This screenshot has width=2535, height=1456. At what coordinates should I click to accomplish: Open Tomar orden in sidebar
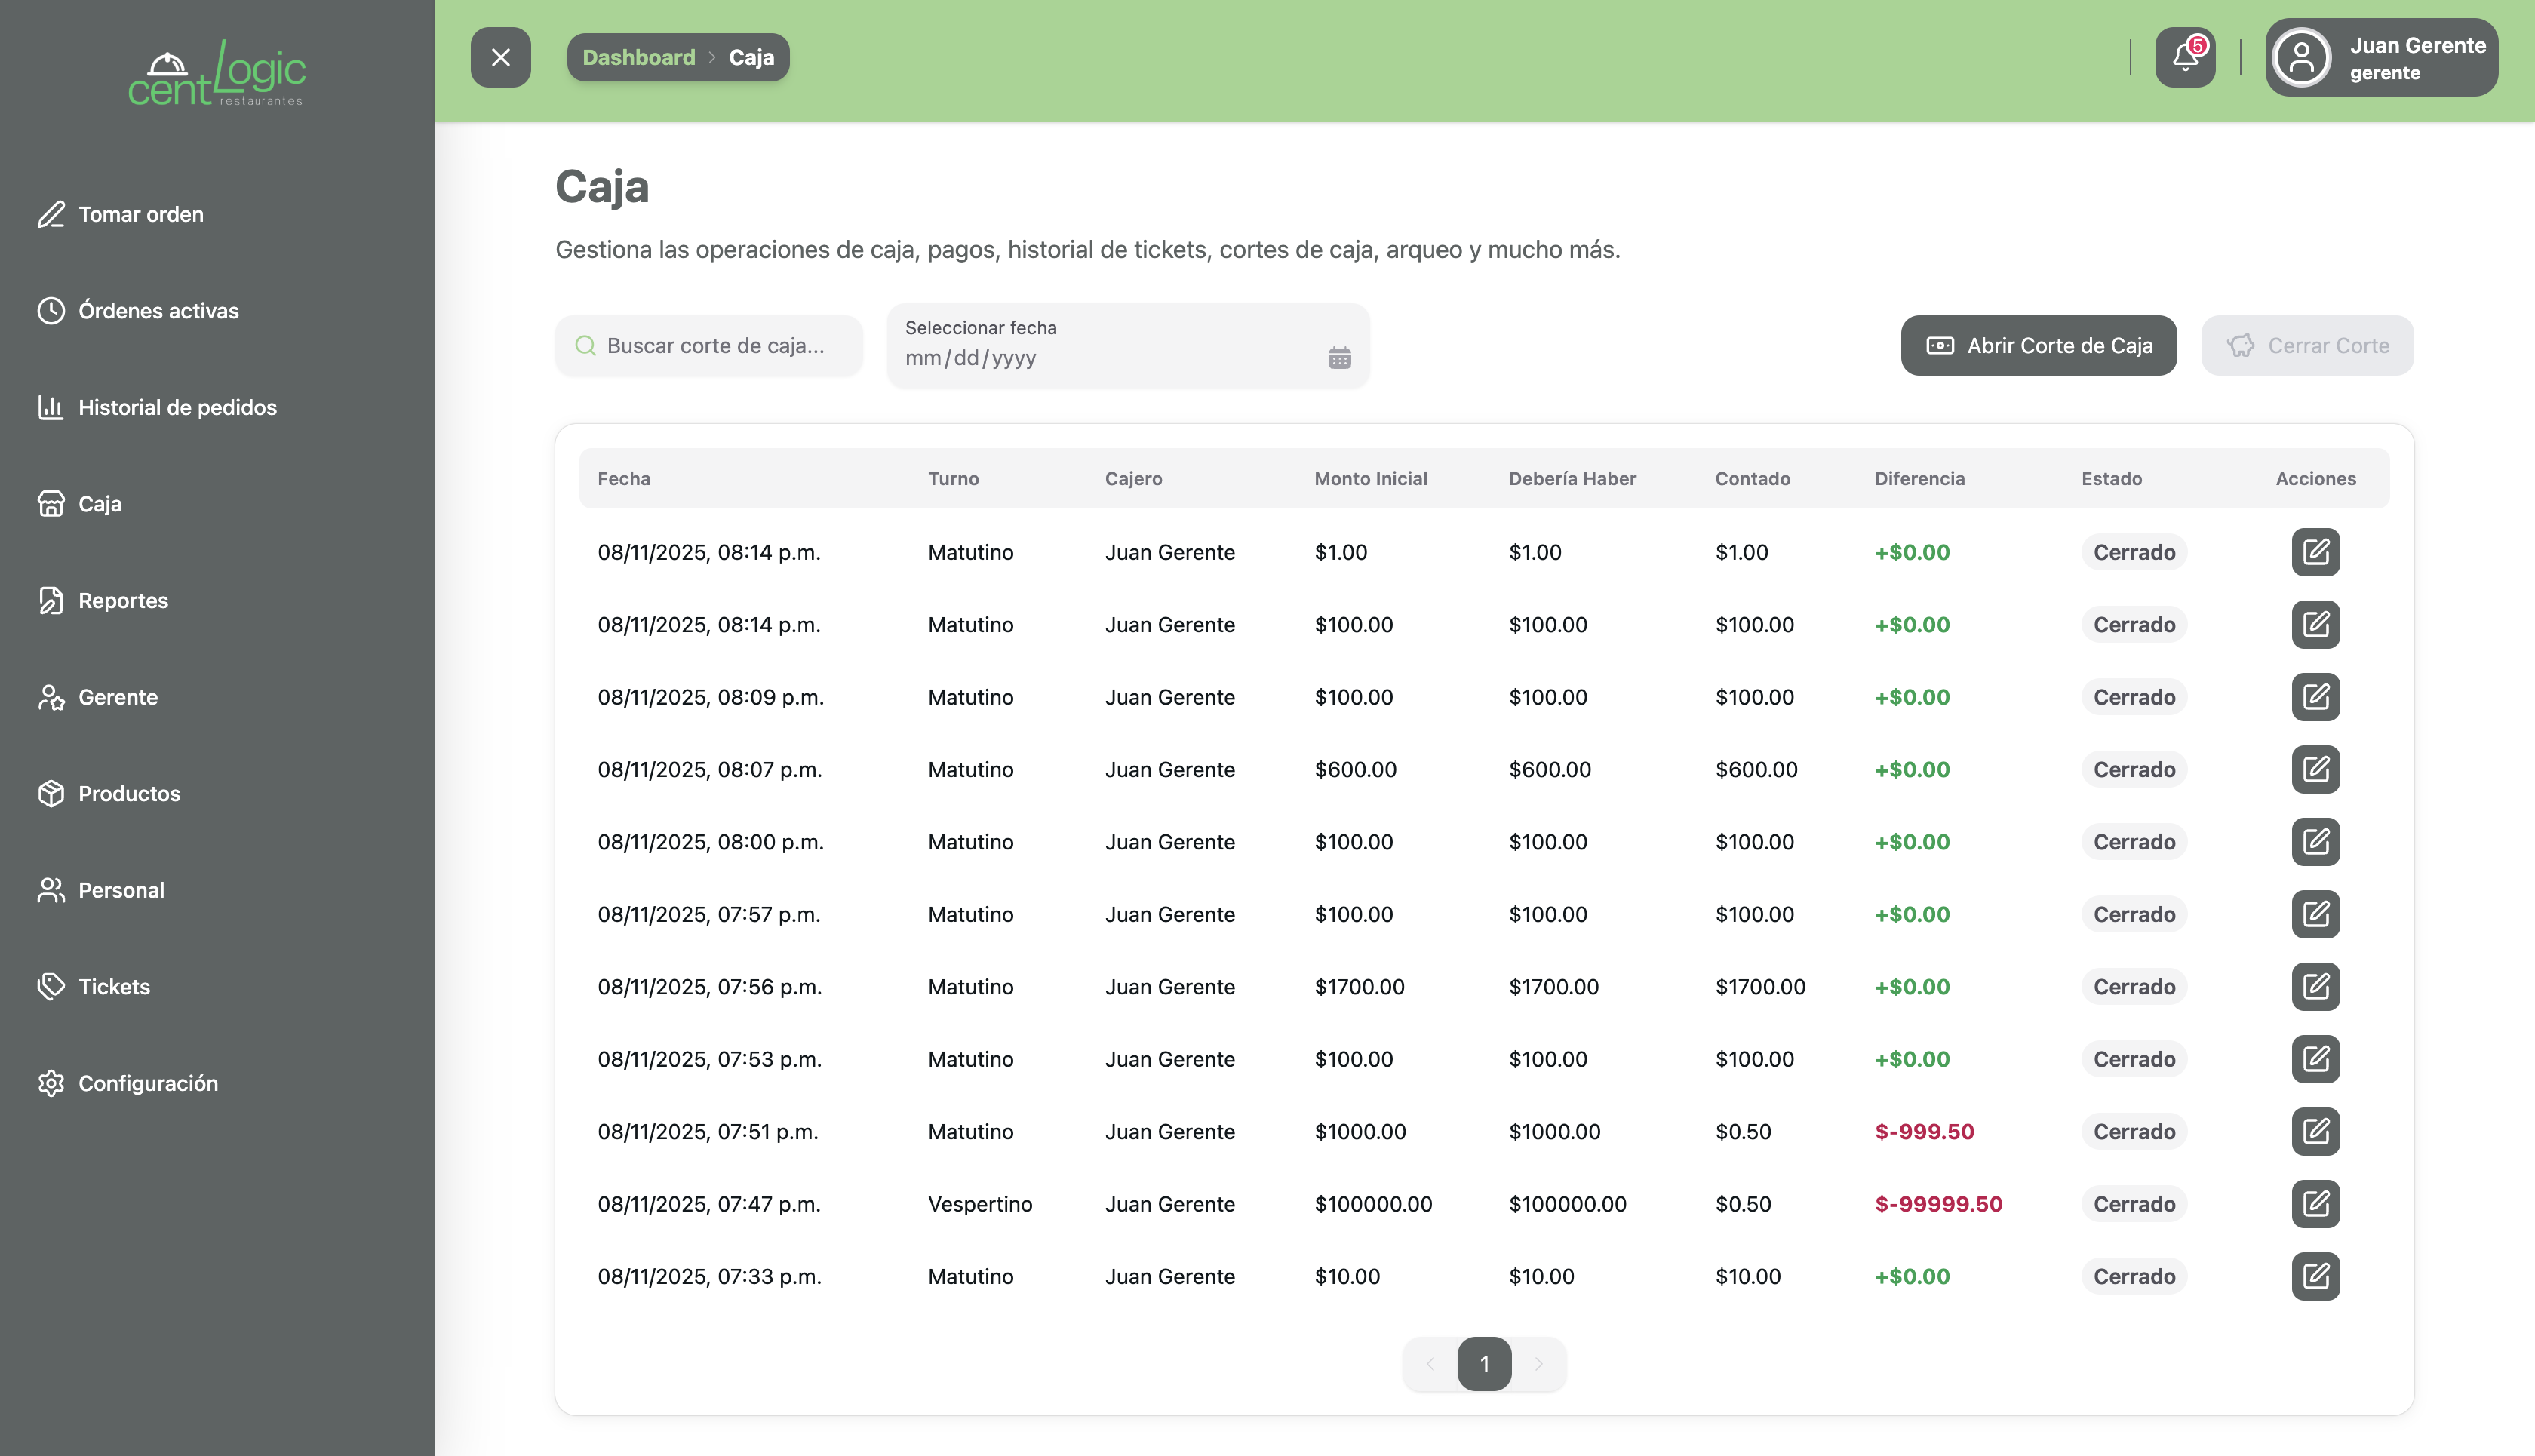(140, 214)
